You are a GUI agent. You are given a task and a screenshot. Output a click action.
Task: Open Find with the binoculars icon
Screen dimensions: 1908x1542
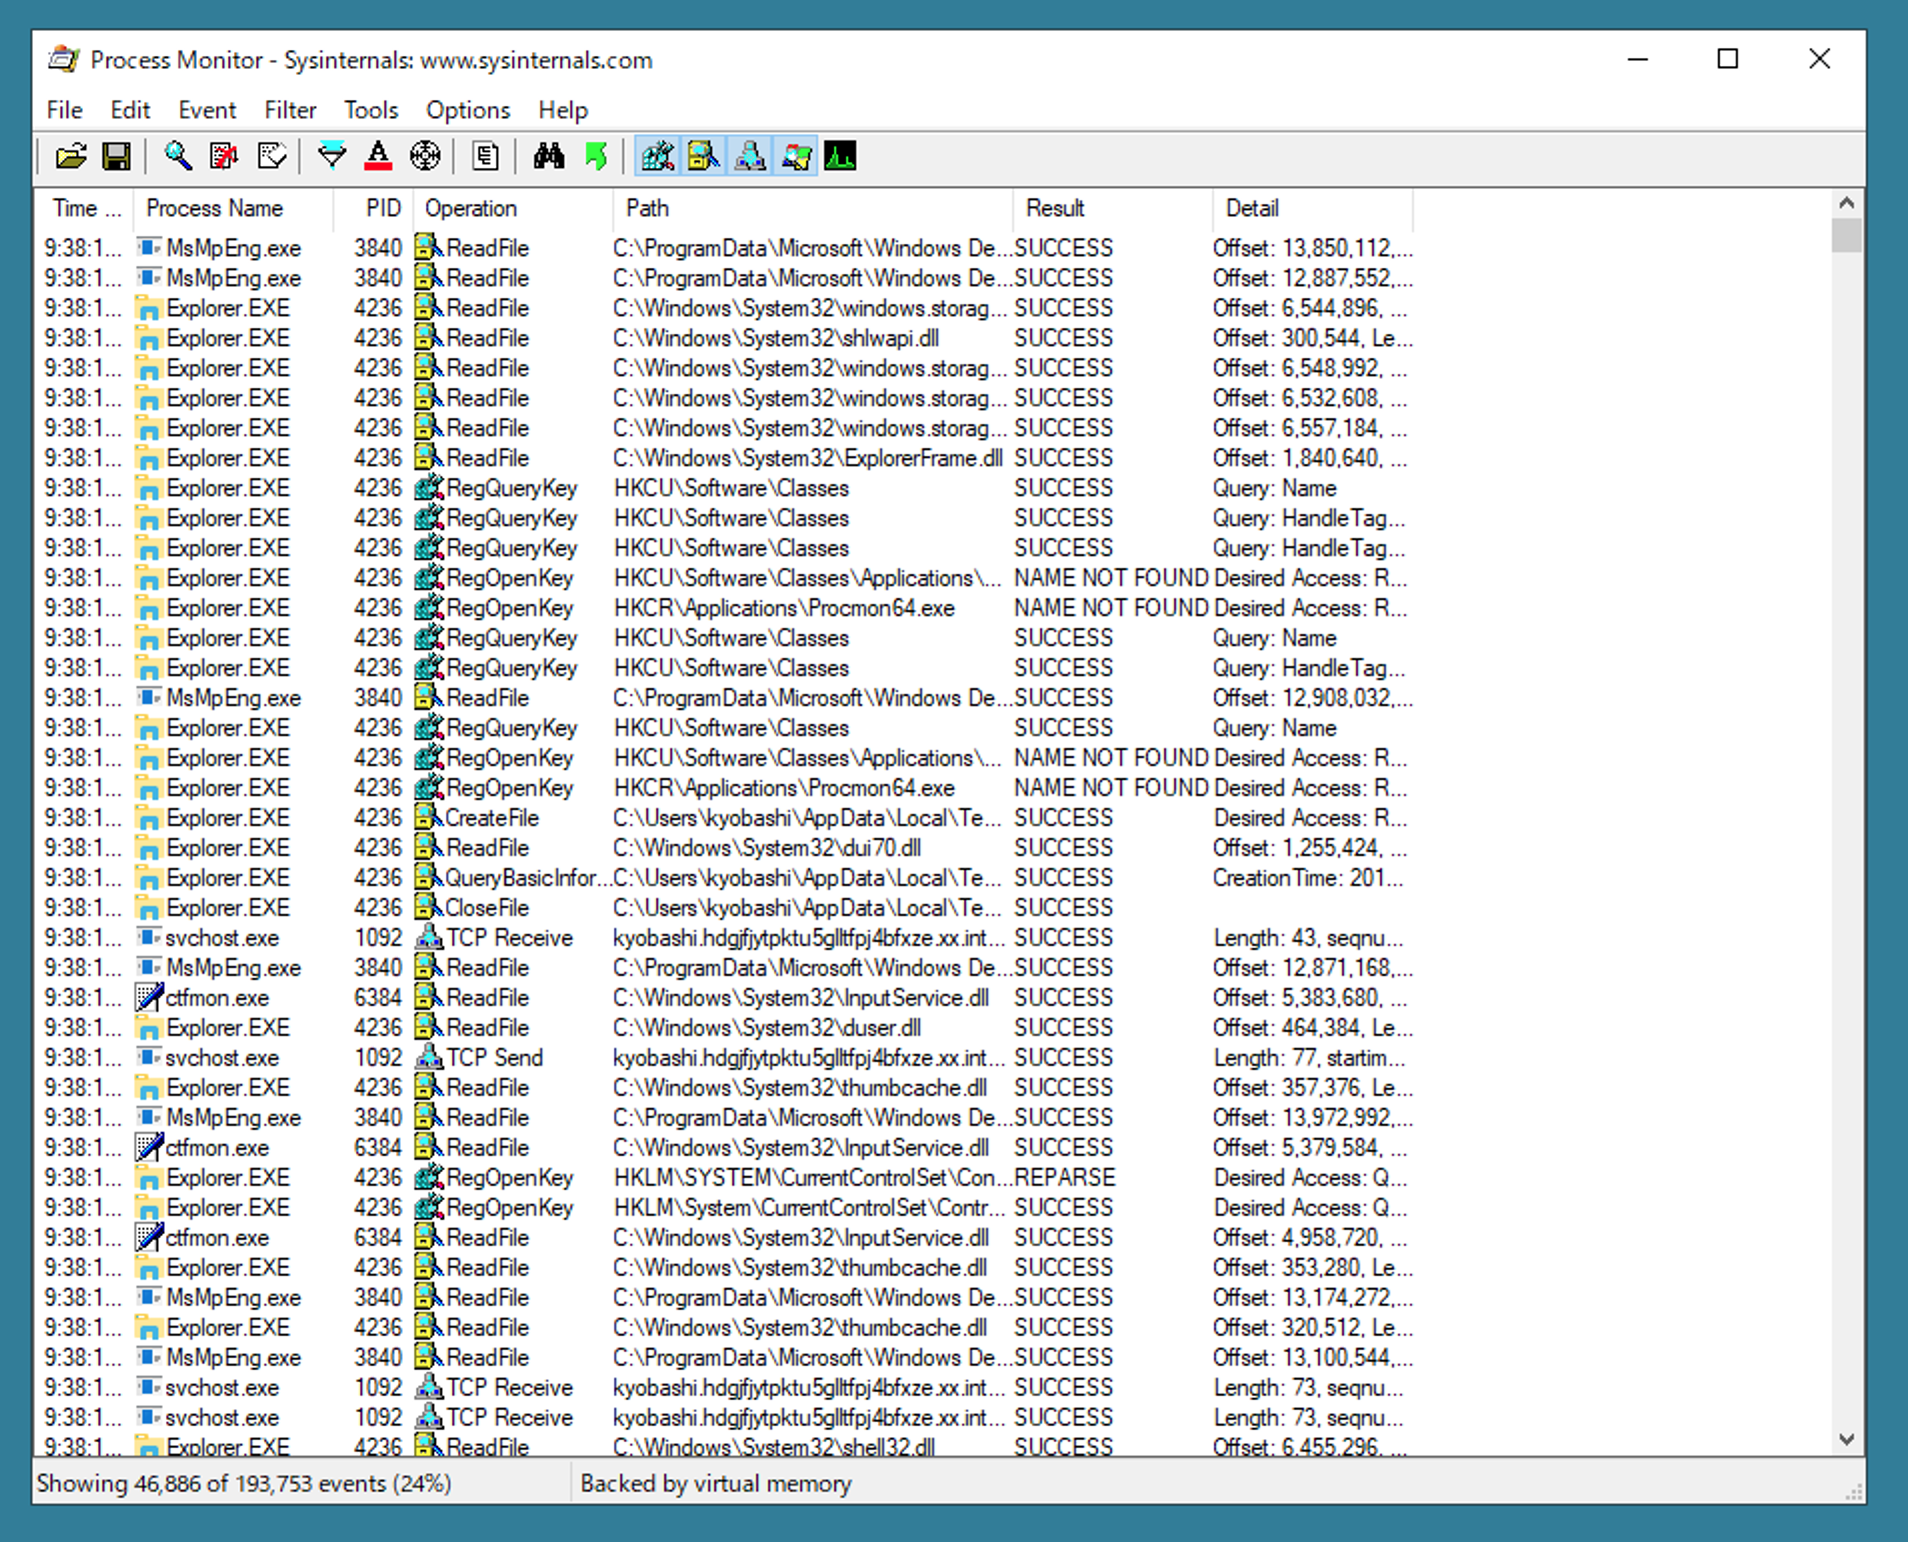(548, 156)
